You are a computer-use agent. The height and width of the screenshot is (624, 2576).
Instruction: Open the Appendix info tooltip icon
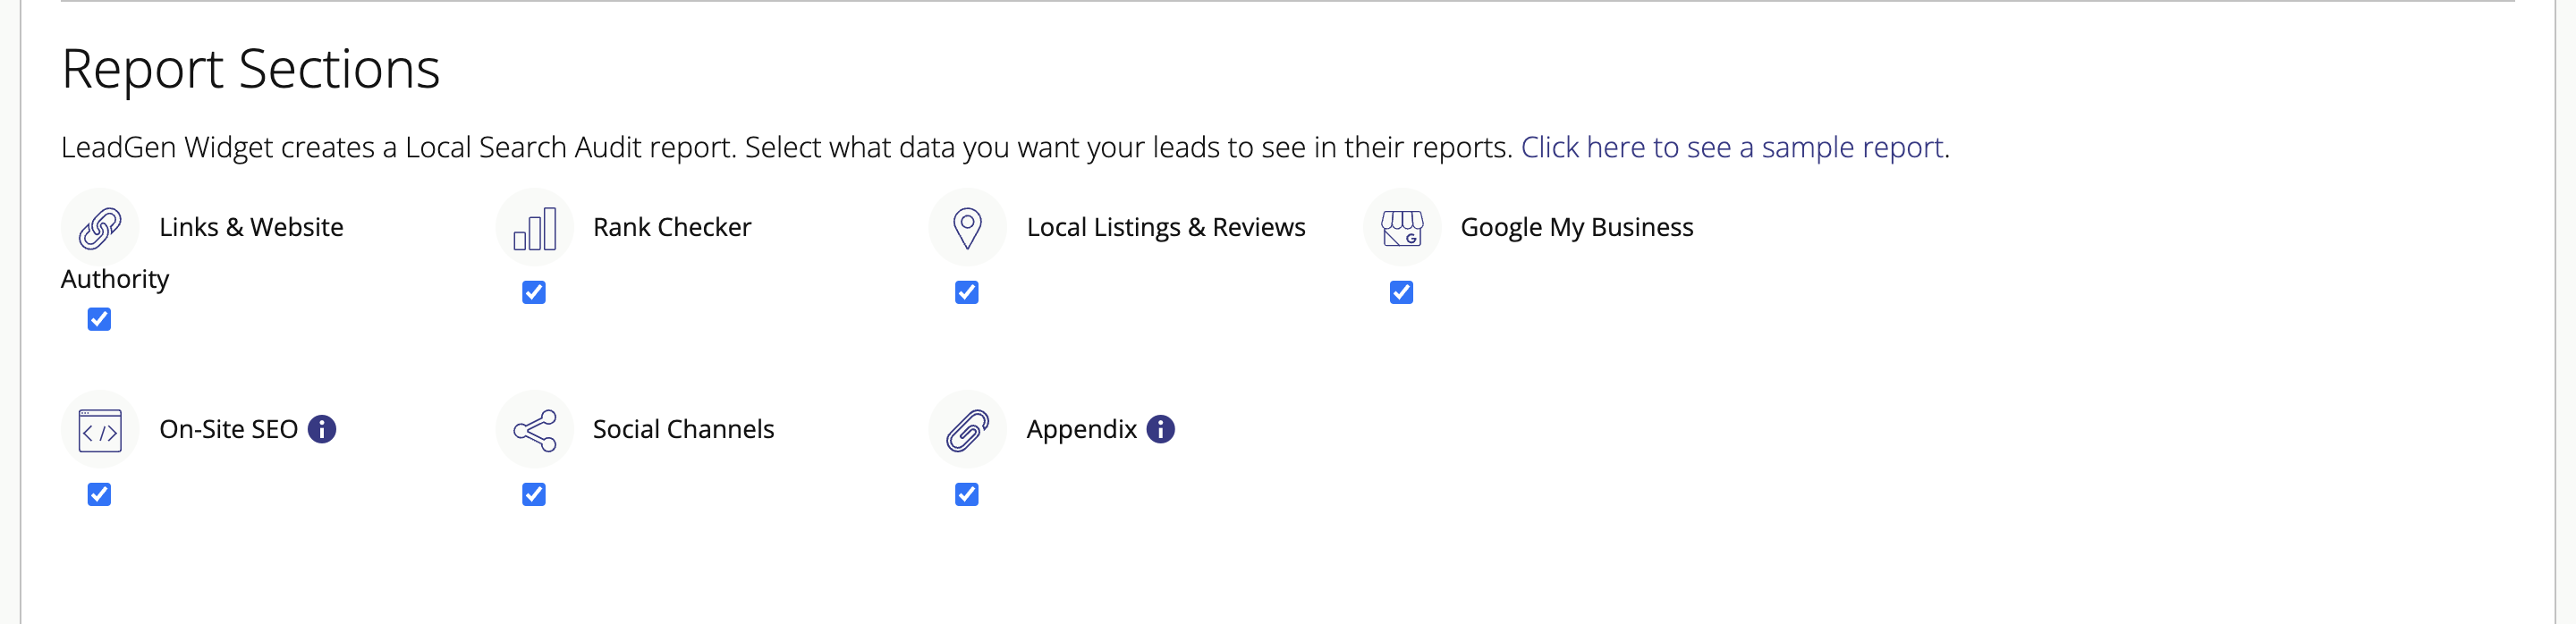pyautogui.click(x=1160, y=429)
